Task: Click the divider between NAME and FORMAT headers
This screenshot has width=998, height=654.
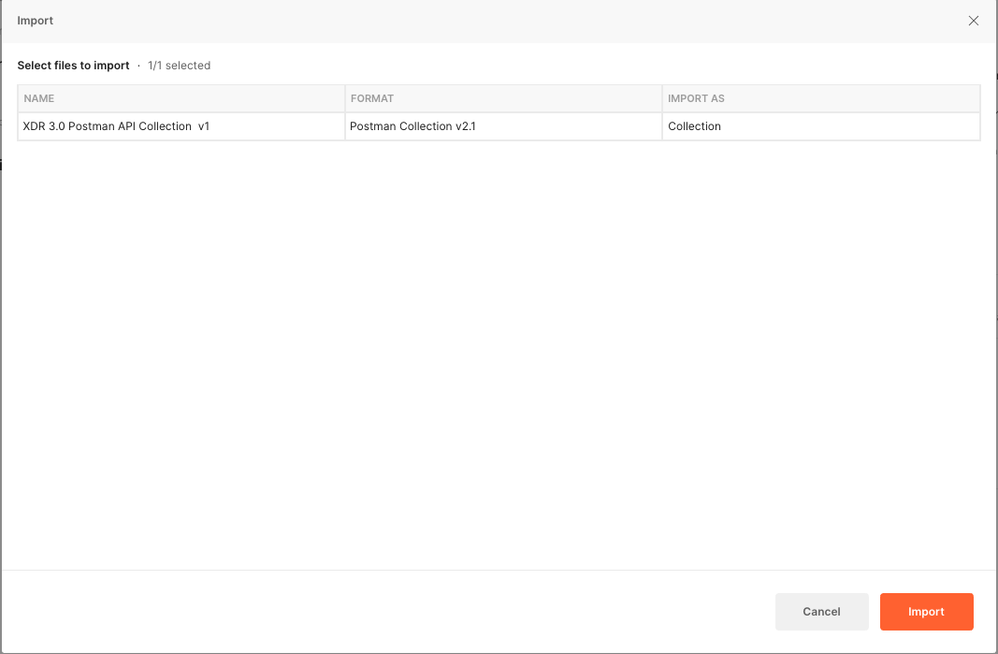Action: [x=345, y=99]
